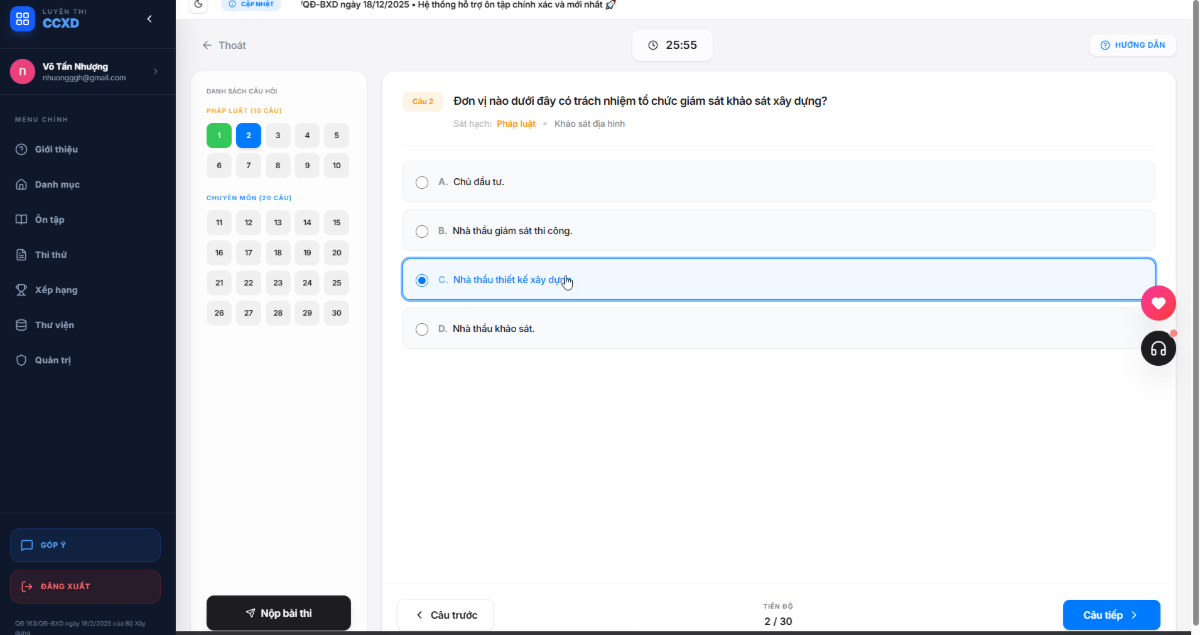Image resolution: width=1200 pixels, height=635 pixels.
Task: Click Nộp bài thi button
Action: pyautogui.click(x=278, y=613)
